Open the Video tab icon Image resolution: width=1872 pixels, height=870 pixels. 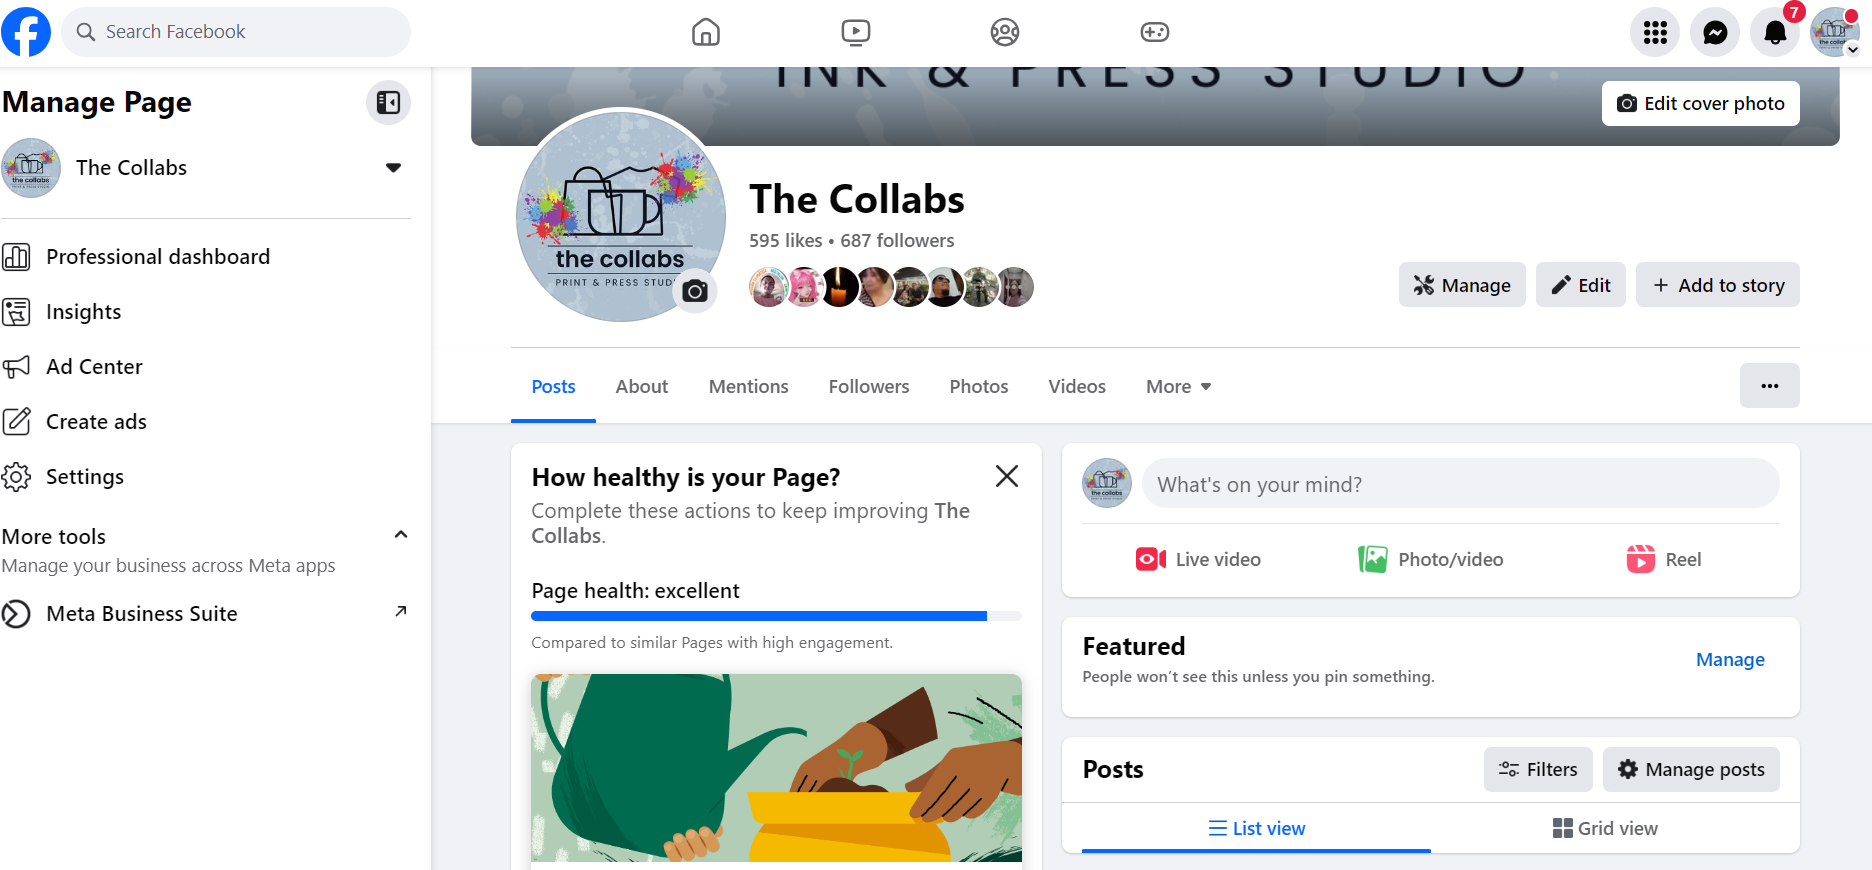[x=856, y=32]
